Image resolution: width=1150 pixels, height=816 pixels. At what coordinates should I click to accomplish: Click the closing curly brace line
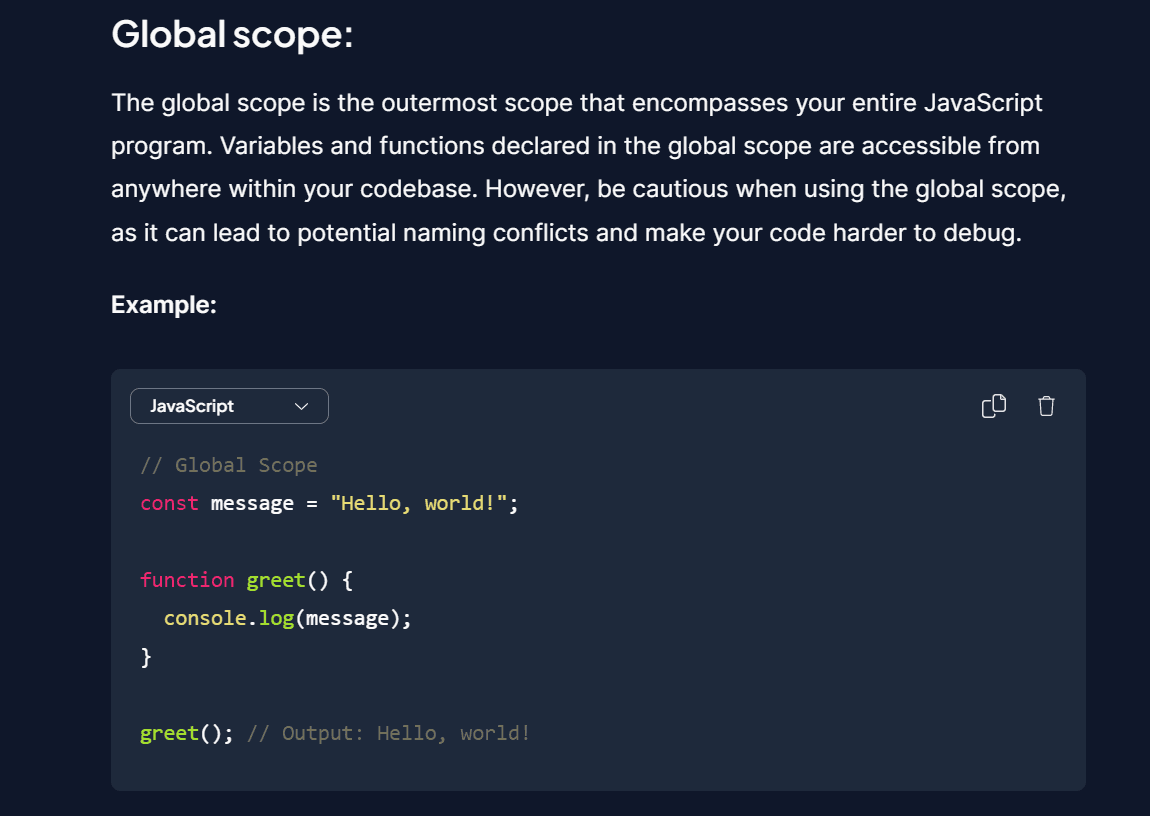(x=146, y=657)
